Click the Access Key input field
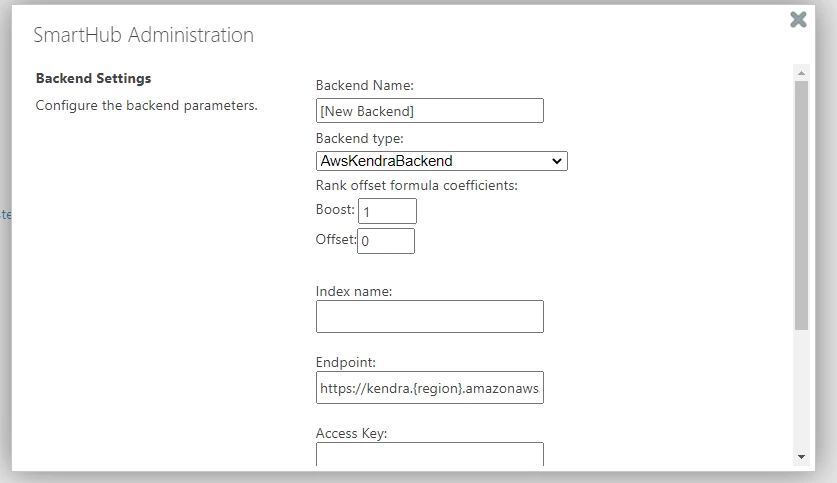This screenshot has height=483, width=837. tap(429, 455)
